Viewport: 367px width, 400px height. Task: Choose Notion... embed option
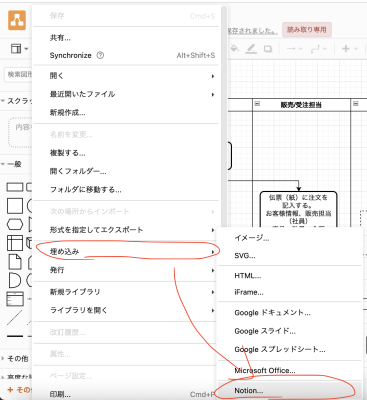click(289, 390)
